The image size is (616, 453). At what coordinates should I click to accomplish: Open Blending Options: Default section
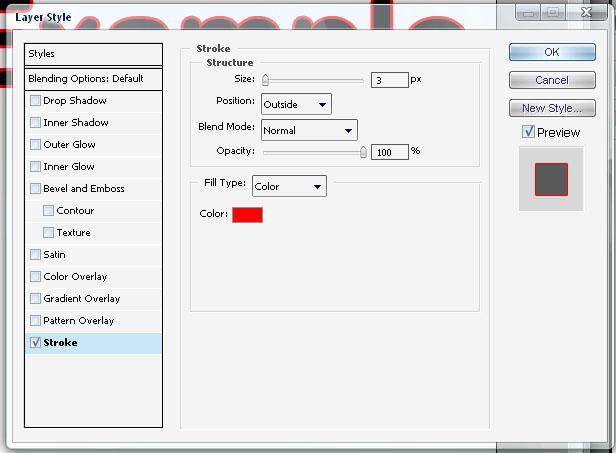tap(94, 79)
